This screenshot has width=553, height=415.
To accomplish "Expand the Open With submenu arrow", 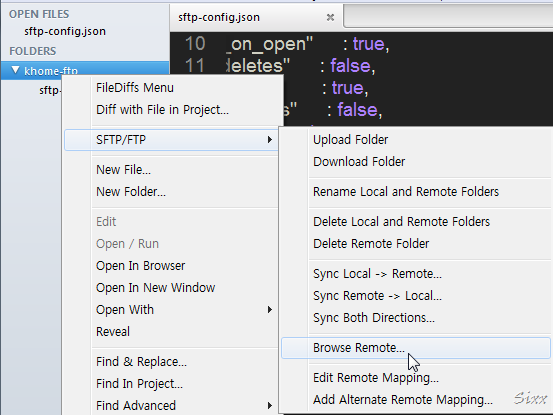I will (x=270, y=310).
